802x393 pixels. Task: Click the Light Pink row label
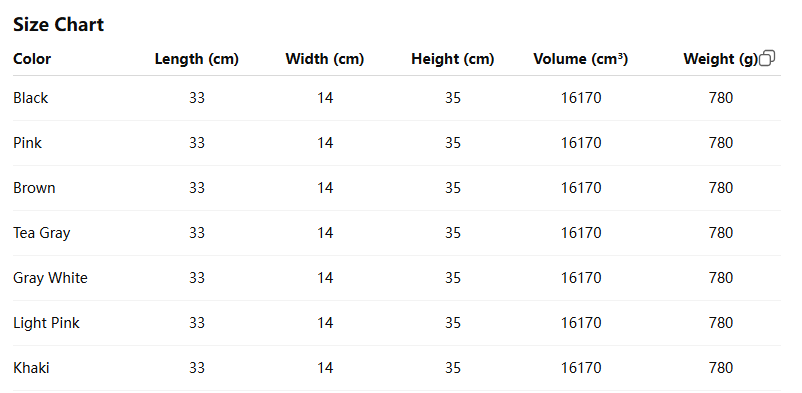point(47,323)
